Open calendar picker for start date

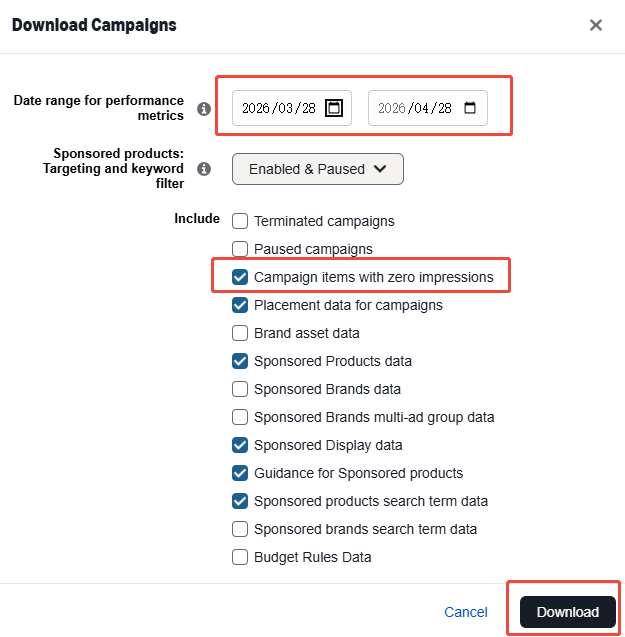334,108
